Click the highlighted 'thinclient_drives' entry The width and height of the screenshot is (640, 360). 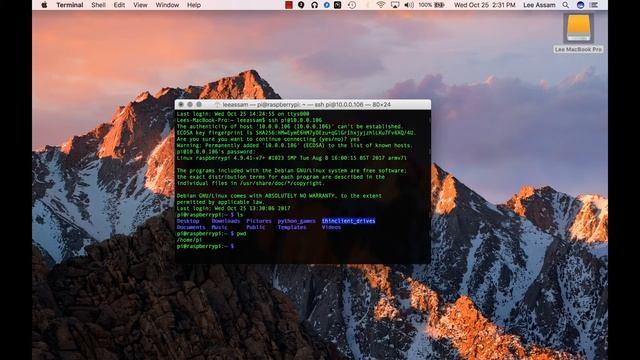[349, 221]
